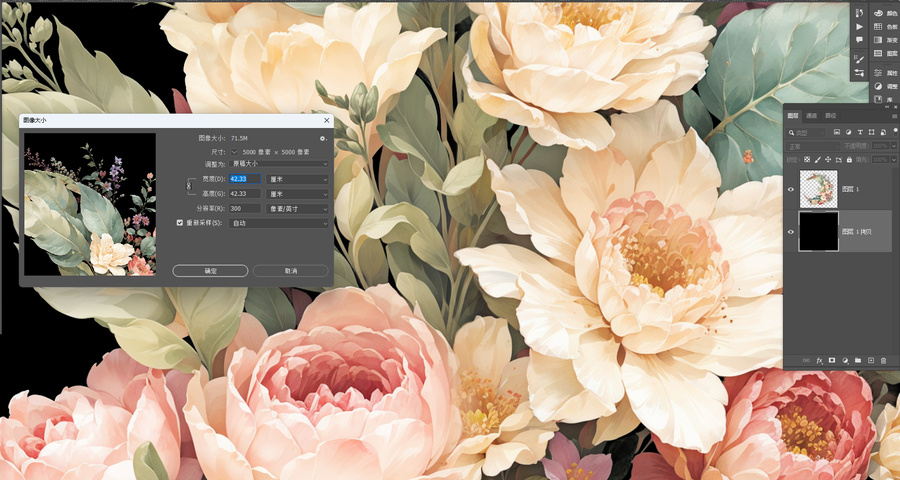Open Layers panel flyout menu
900x480 pixels.
click(x=894, y=116)
